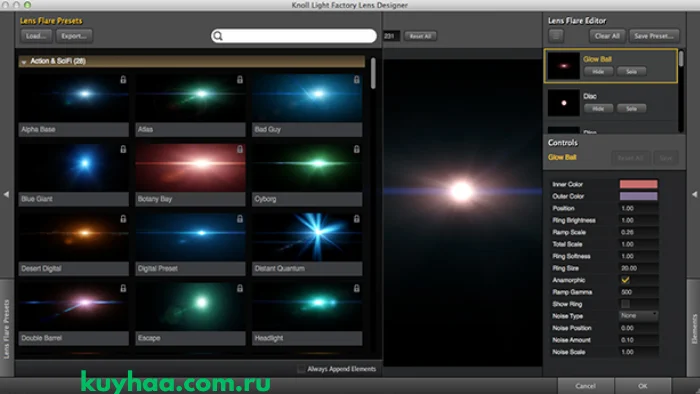Screen dimensions: 700x394
Task: Click the lock icon on Distant Quantum preset
Action: coord(356,219)
